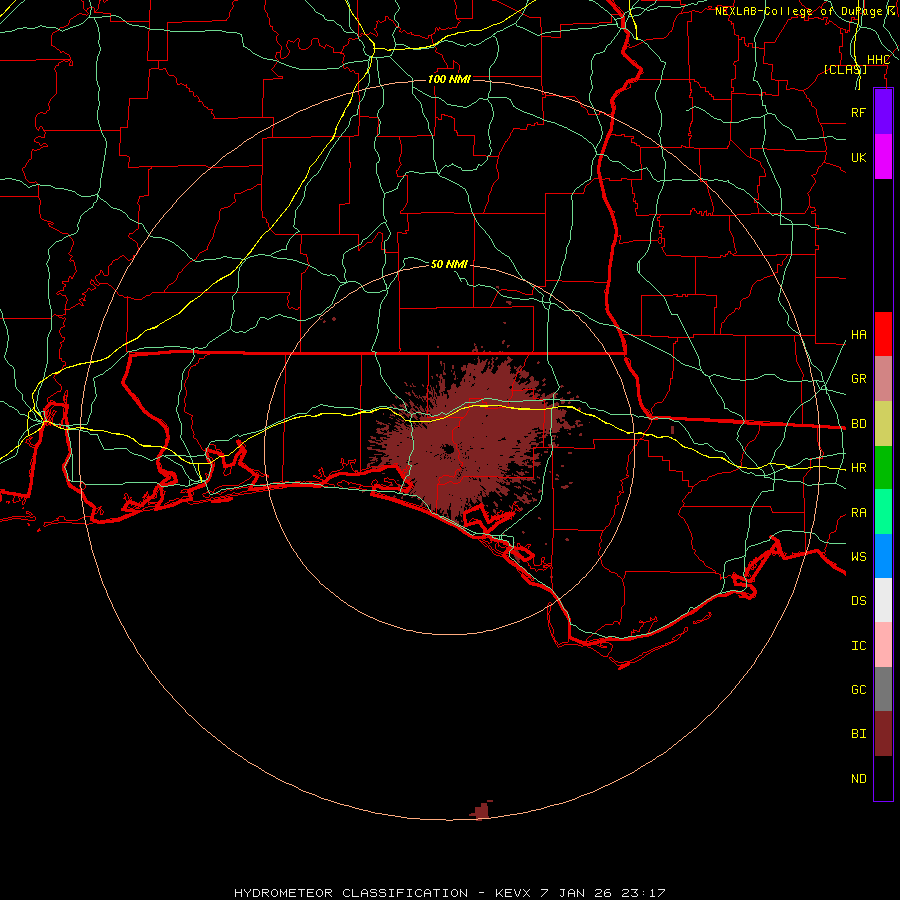Click the IC pink legend swatch

click(x=883, y=645)
